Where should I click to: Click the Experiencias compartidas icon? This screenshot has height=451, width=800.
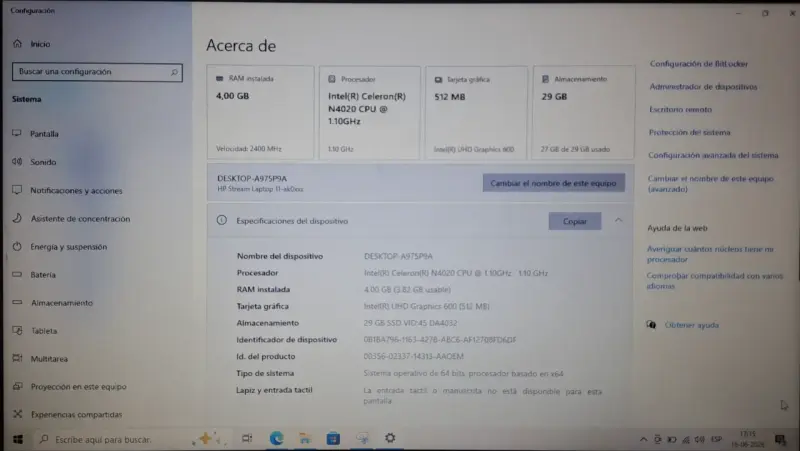17,414
